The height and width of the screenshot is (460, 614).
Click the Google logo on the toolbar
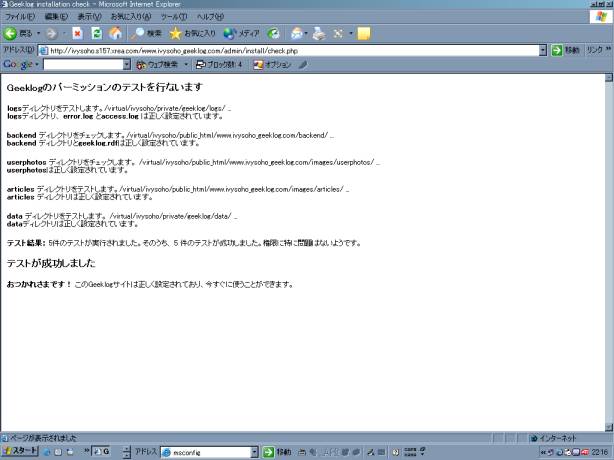[x=18, y=64]
